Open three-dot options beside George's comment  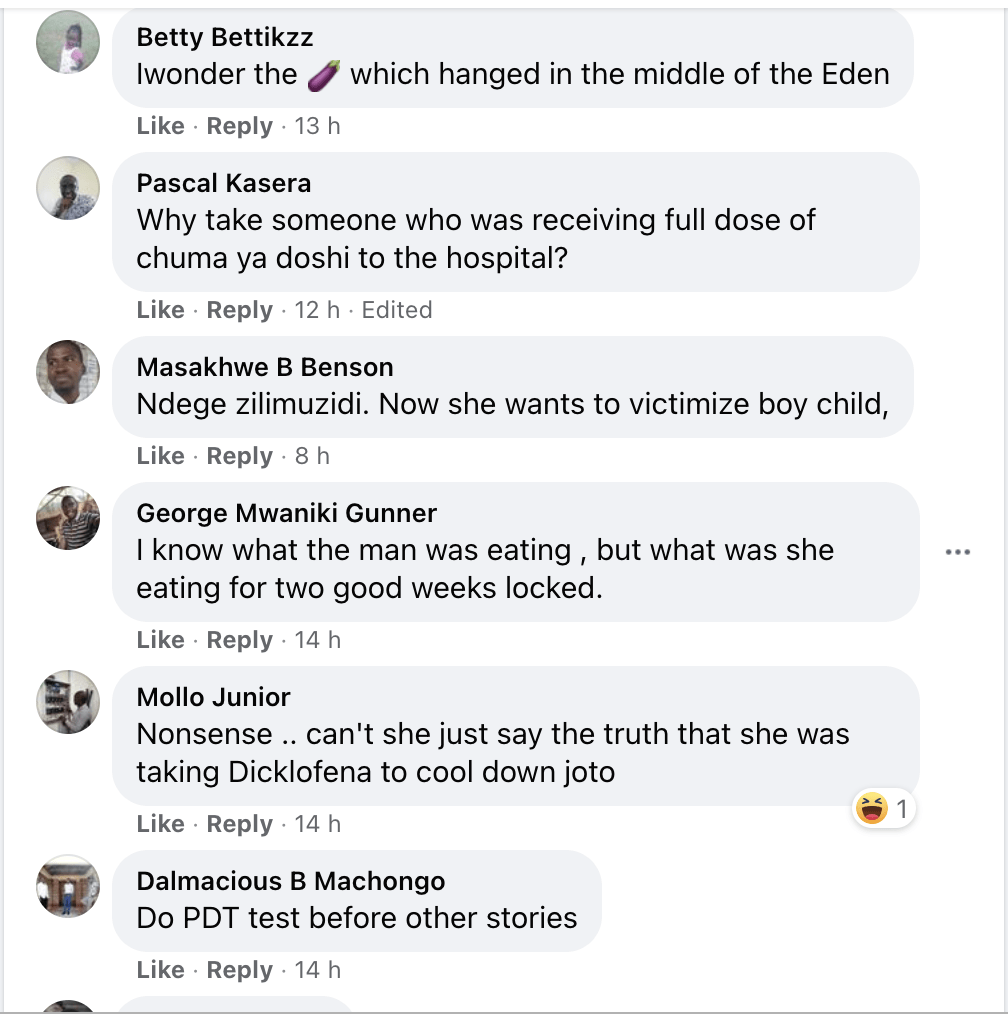(x=958, y=552)
